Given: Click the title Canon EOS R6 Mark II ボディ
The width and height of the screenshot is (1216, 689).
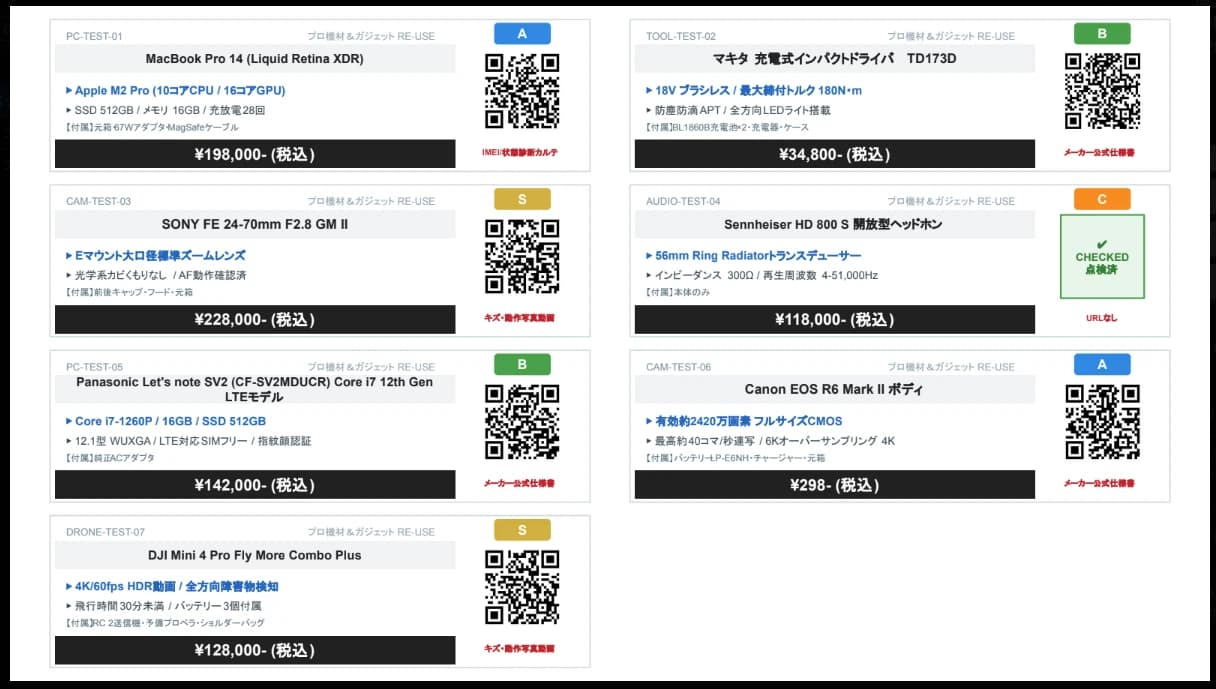Looking at the screenshot, I should click(835, 389).
